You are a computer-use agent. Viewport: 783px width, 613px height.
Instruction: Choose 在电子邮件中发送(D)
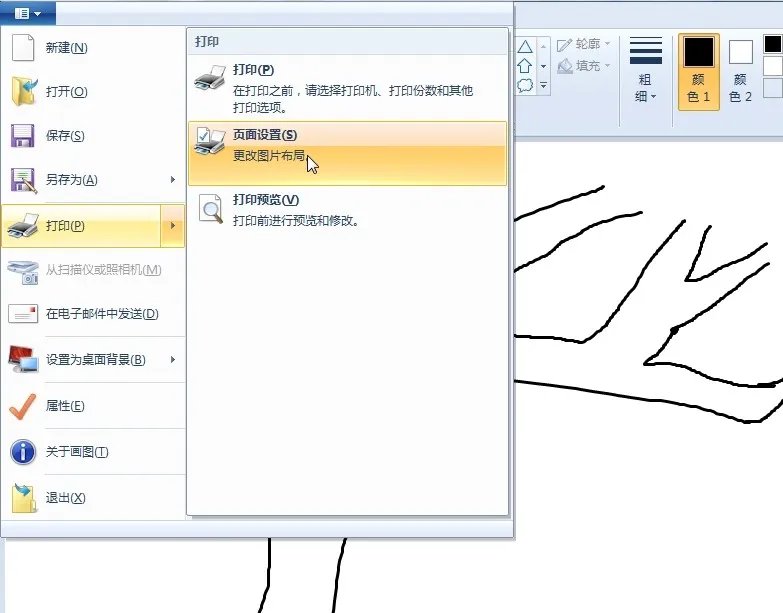coord(93,314)
